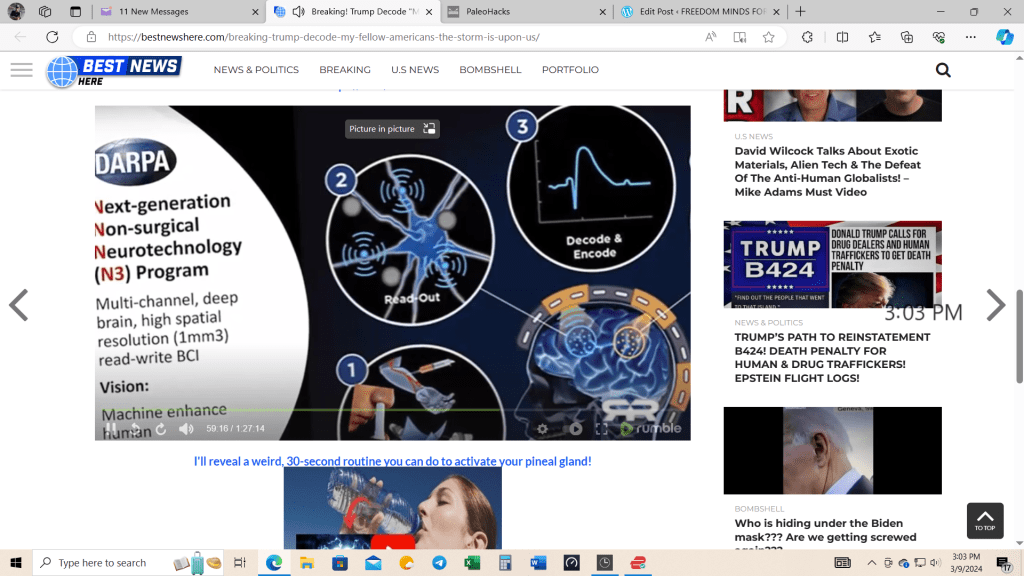The image size is (1024, 576).
Task: Switch to the PaleoHacks tab
Action: [520, 12]
